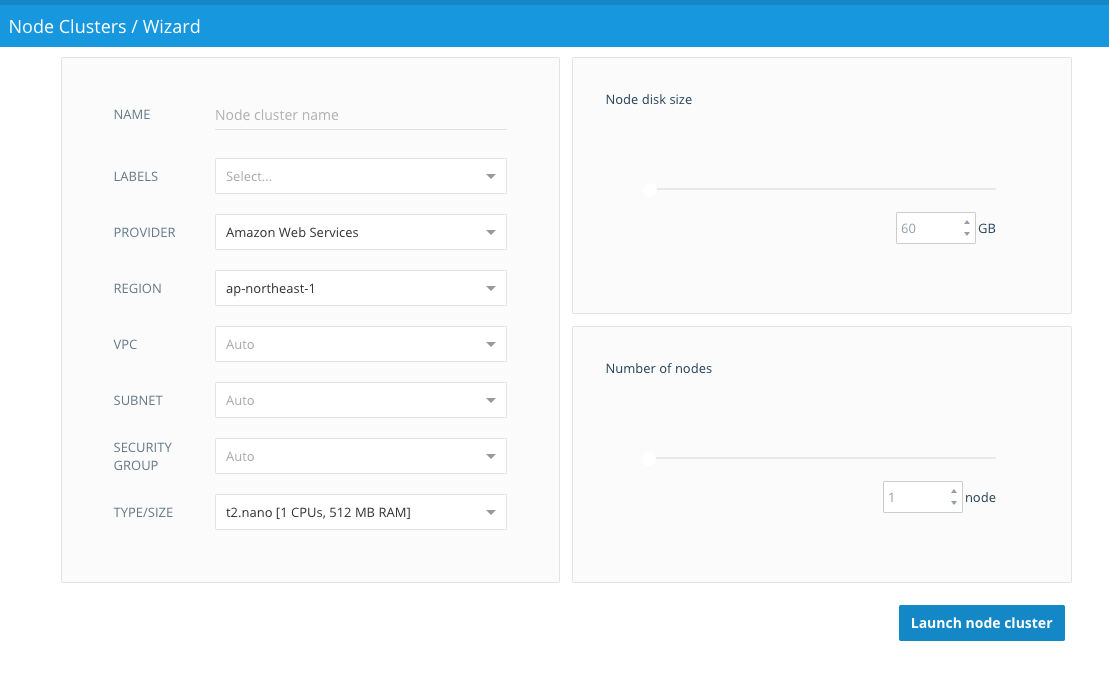Open the REGION dropdown showing ap-northeast-1
Viewport: 1109px width, 686px height.
(361, 288)
